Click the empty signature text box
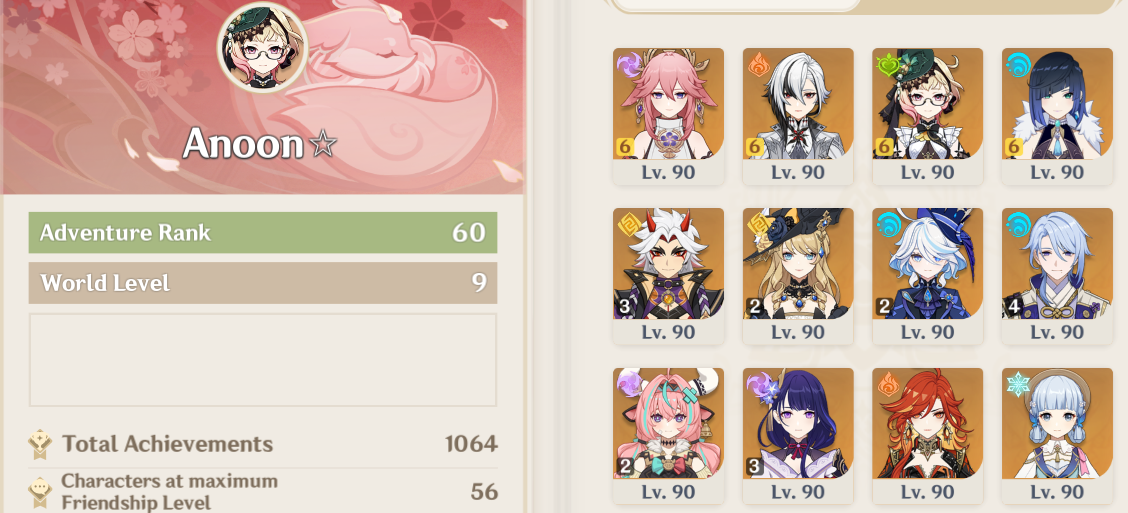The height and width of the screenshot is (513, 1128). coord(263,360)
